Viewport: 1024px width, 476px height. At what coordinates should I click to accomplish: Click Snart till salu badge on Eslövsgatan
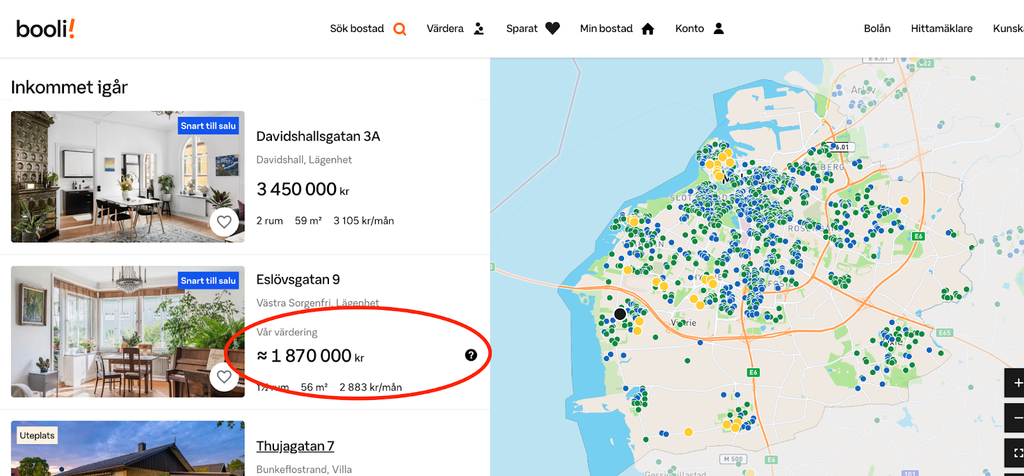click(208, 281)
